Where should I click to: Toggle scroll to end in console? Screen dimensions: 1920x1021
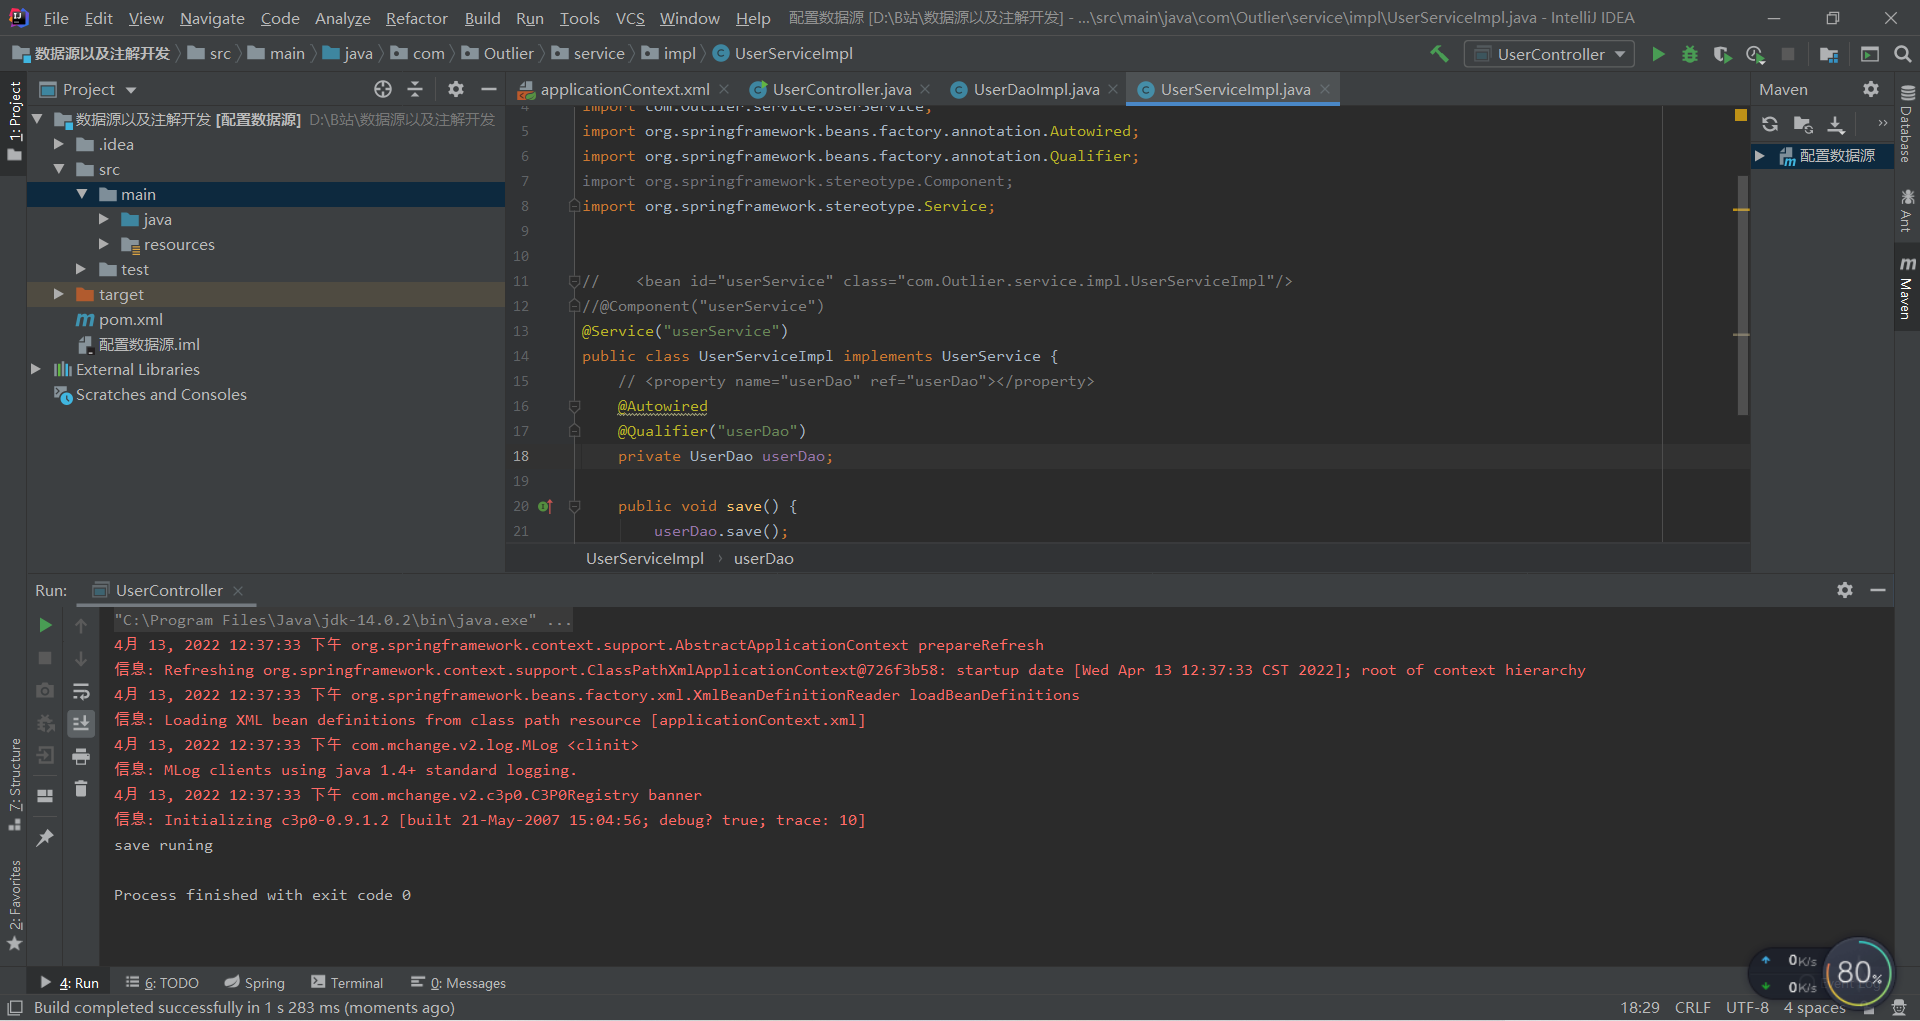(81, 723)
